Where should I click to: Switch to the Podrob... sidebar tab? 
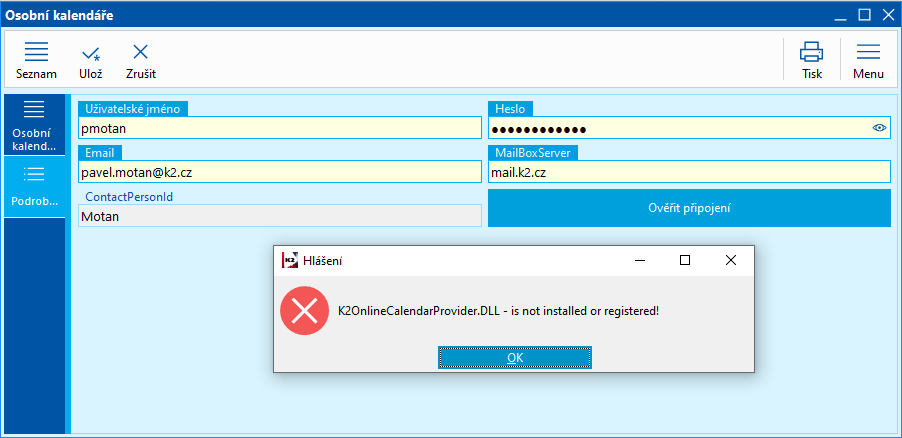tap(35, 186)
